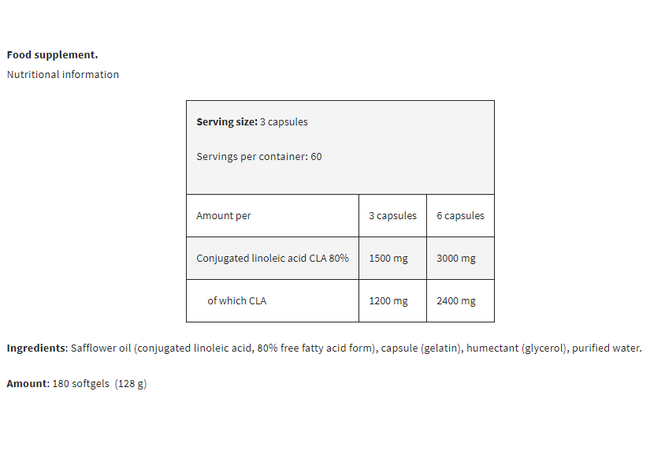Click the "1200 mg" table value
The image size is (650, 462).
[388, 300]
